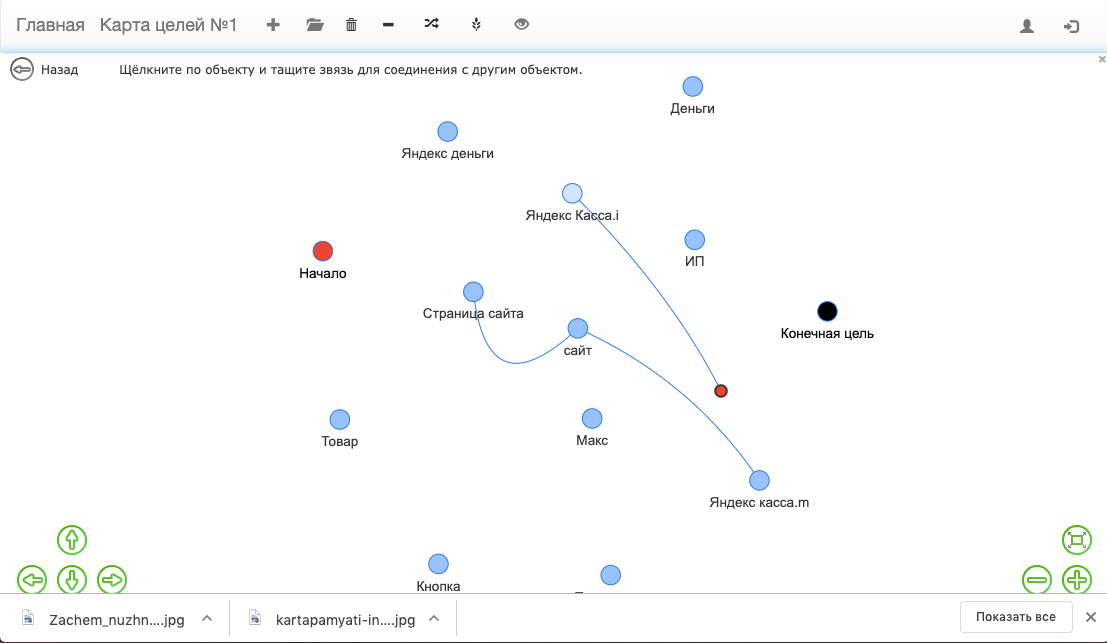
Task: Pan map right with green right arrow
Action: coord(112,580)
